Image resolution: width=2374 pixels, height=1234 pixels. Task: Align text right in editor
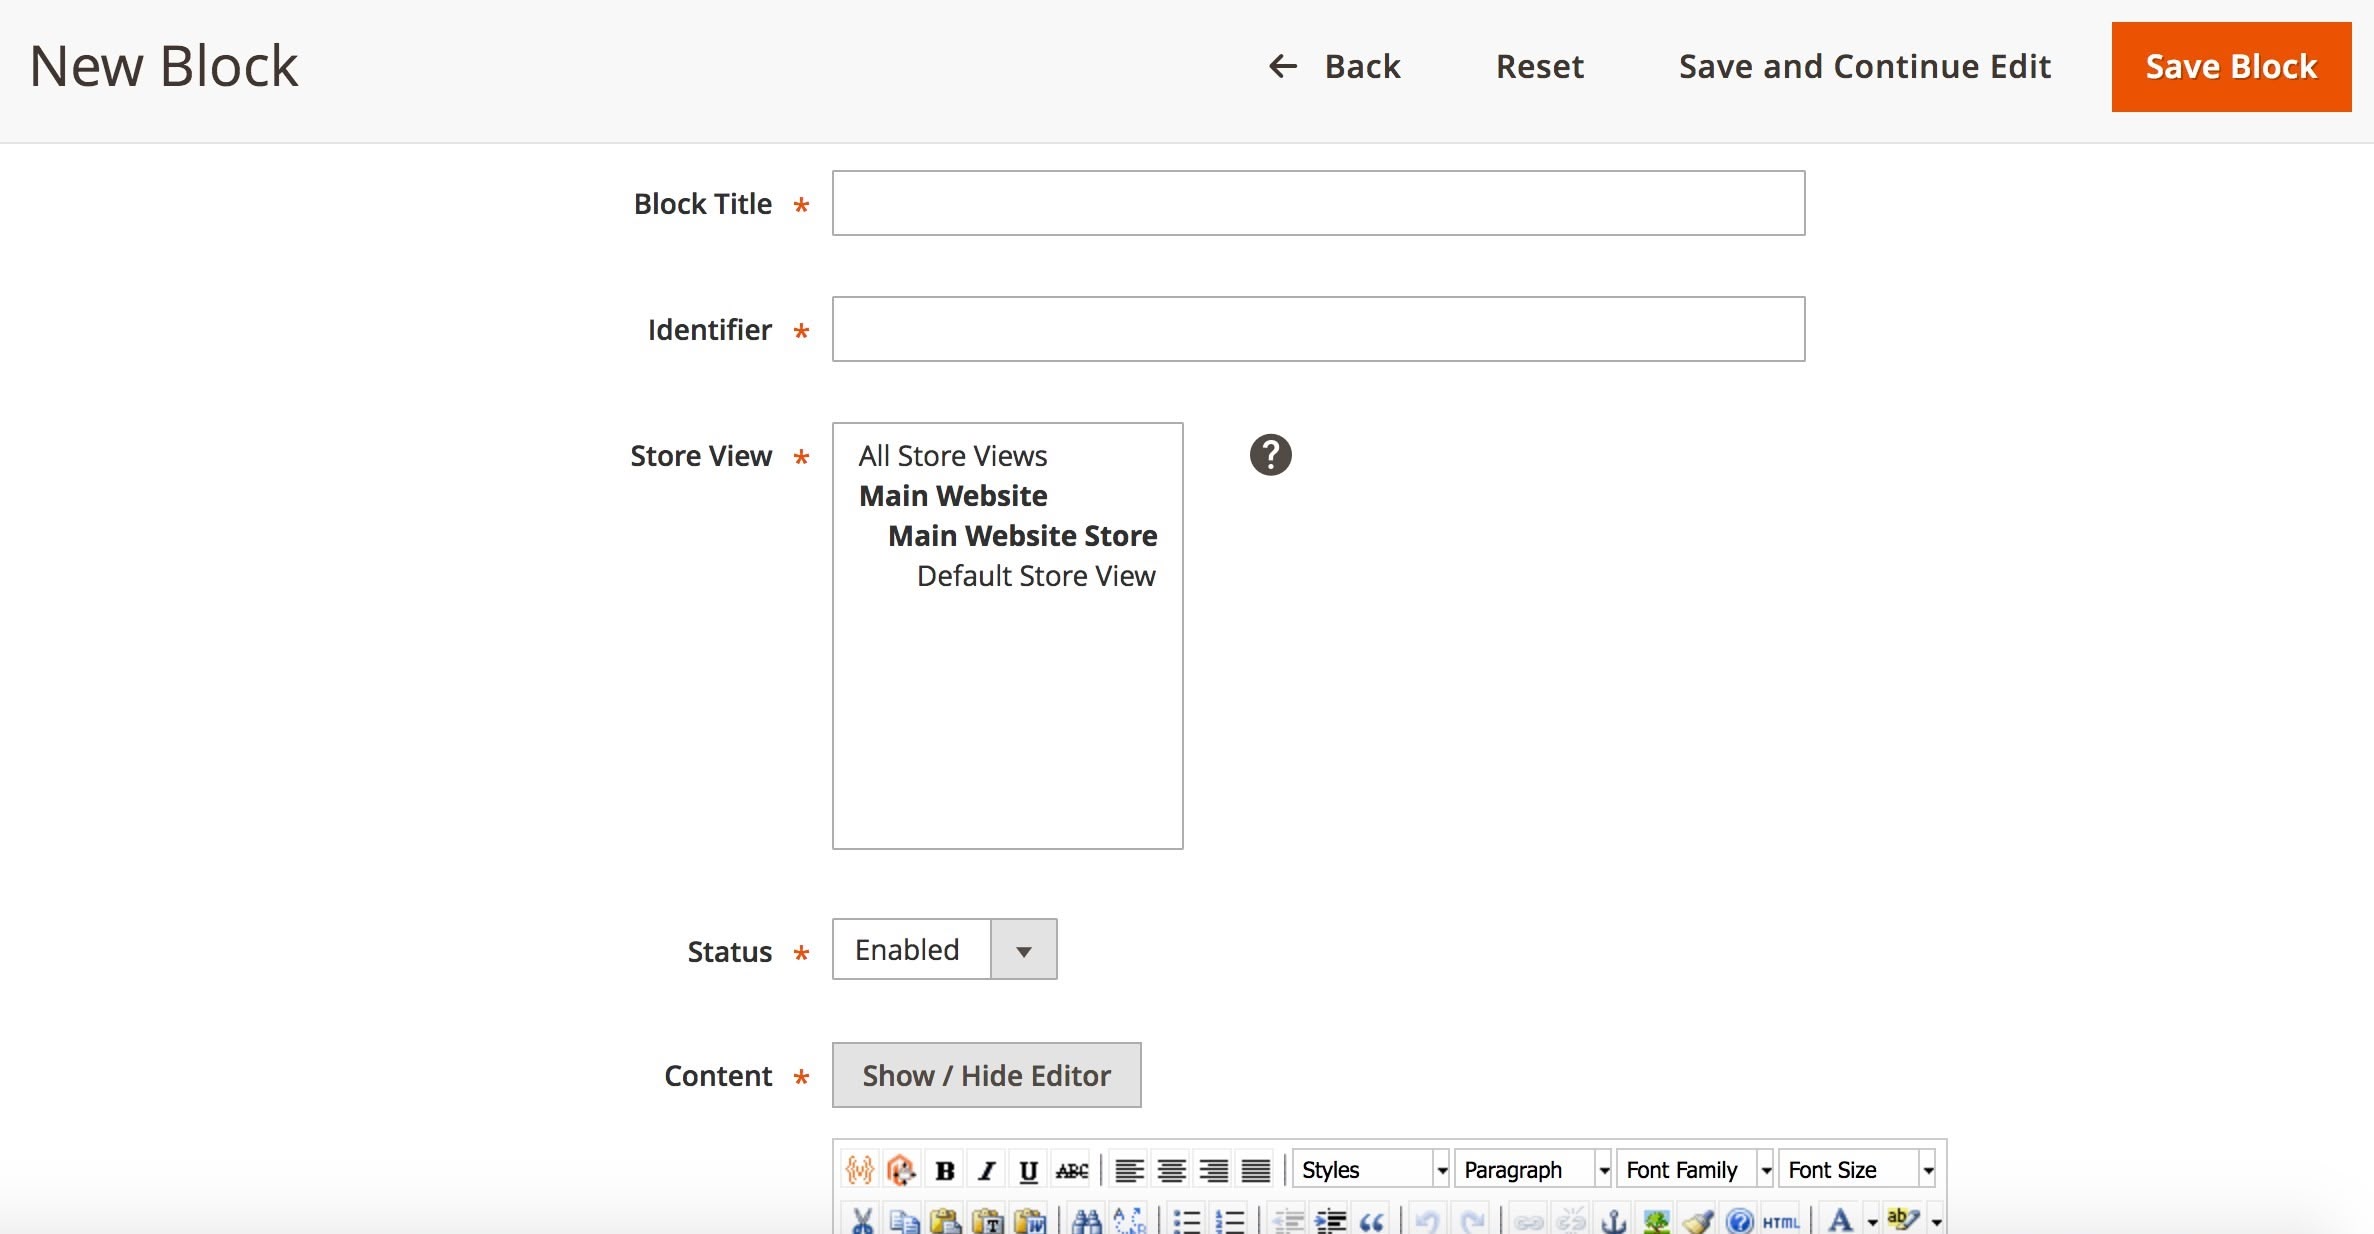(x=1213, y=1169)
